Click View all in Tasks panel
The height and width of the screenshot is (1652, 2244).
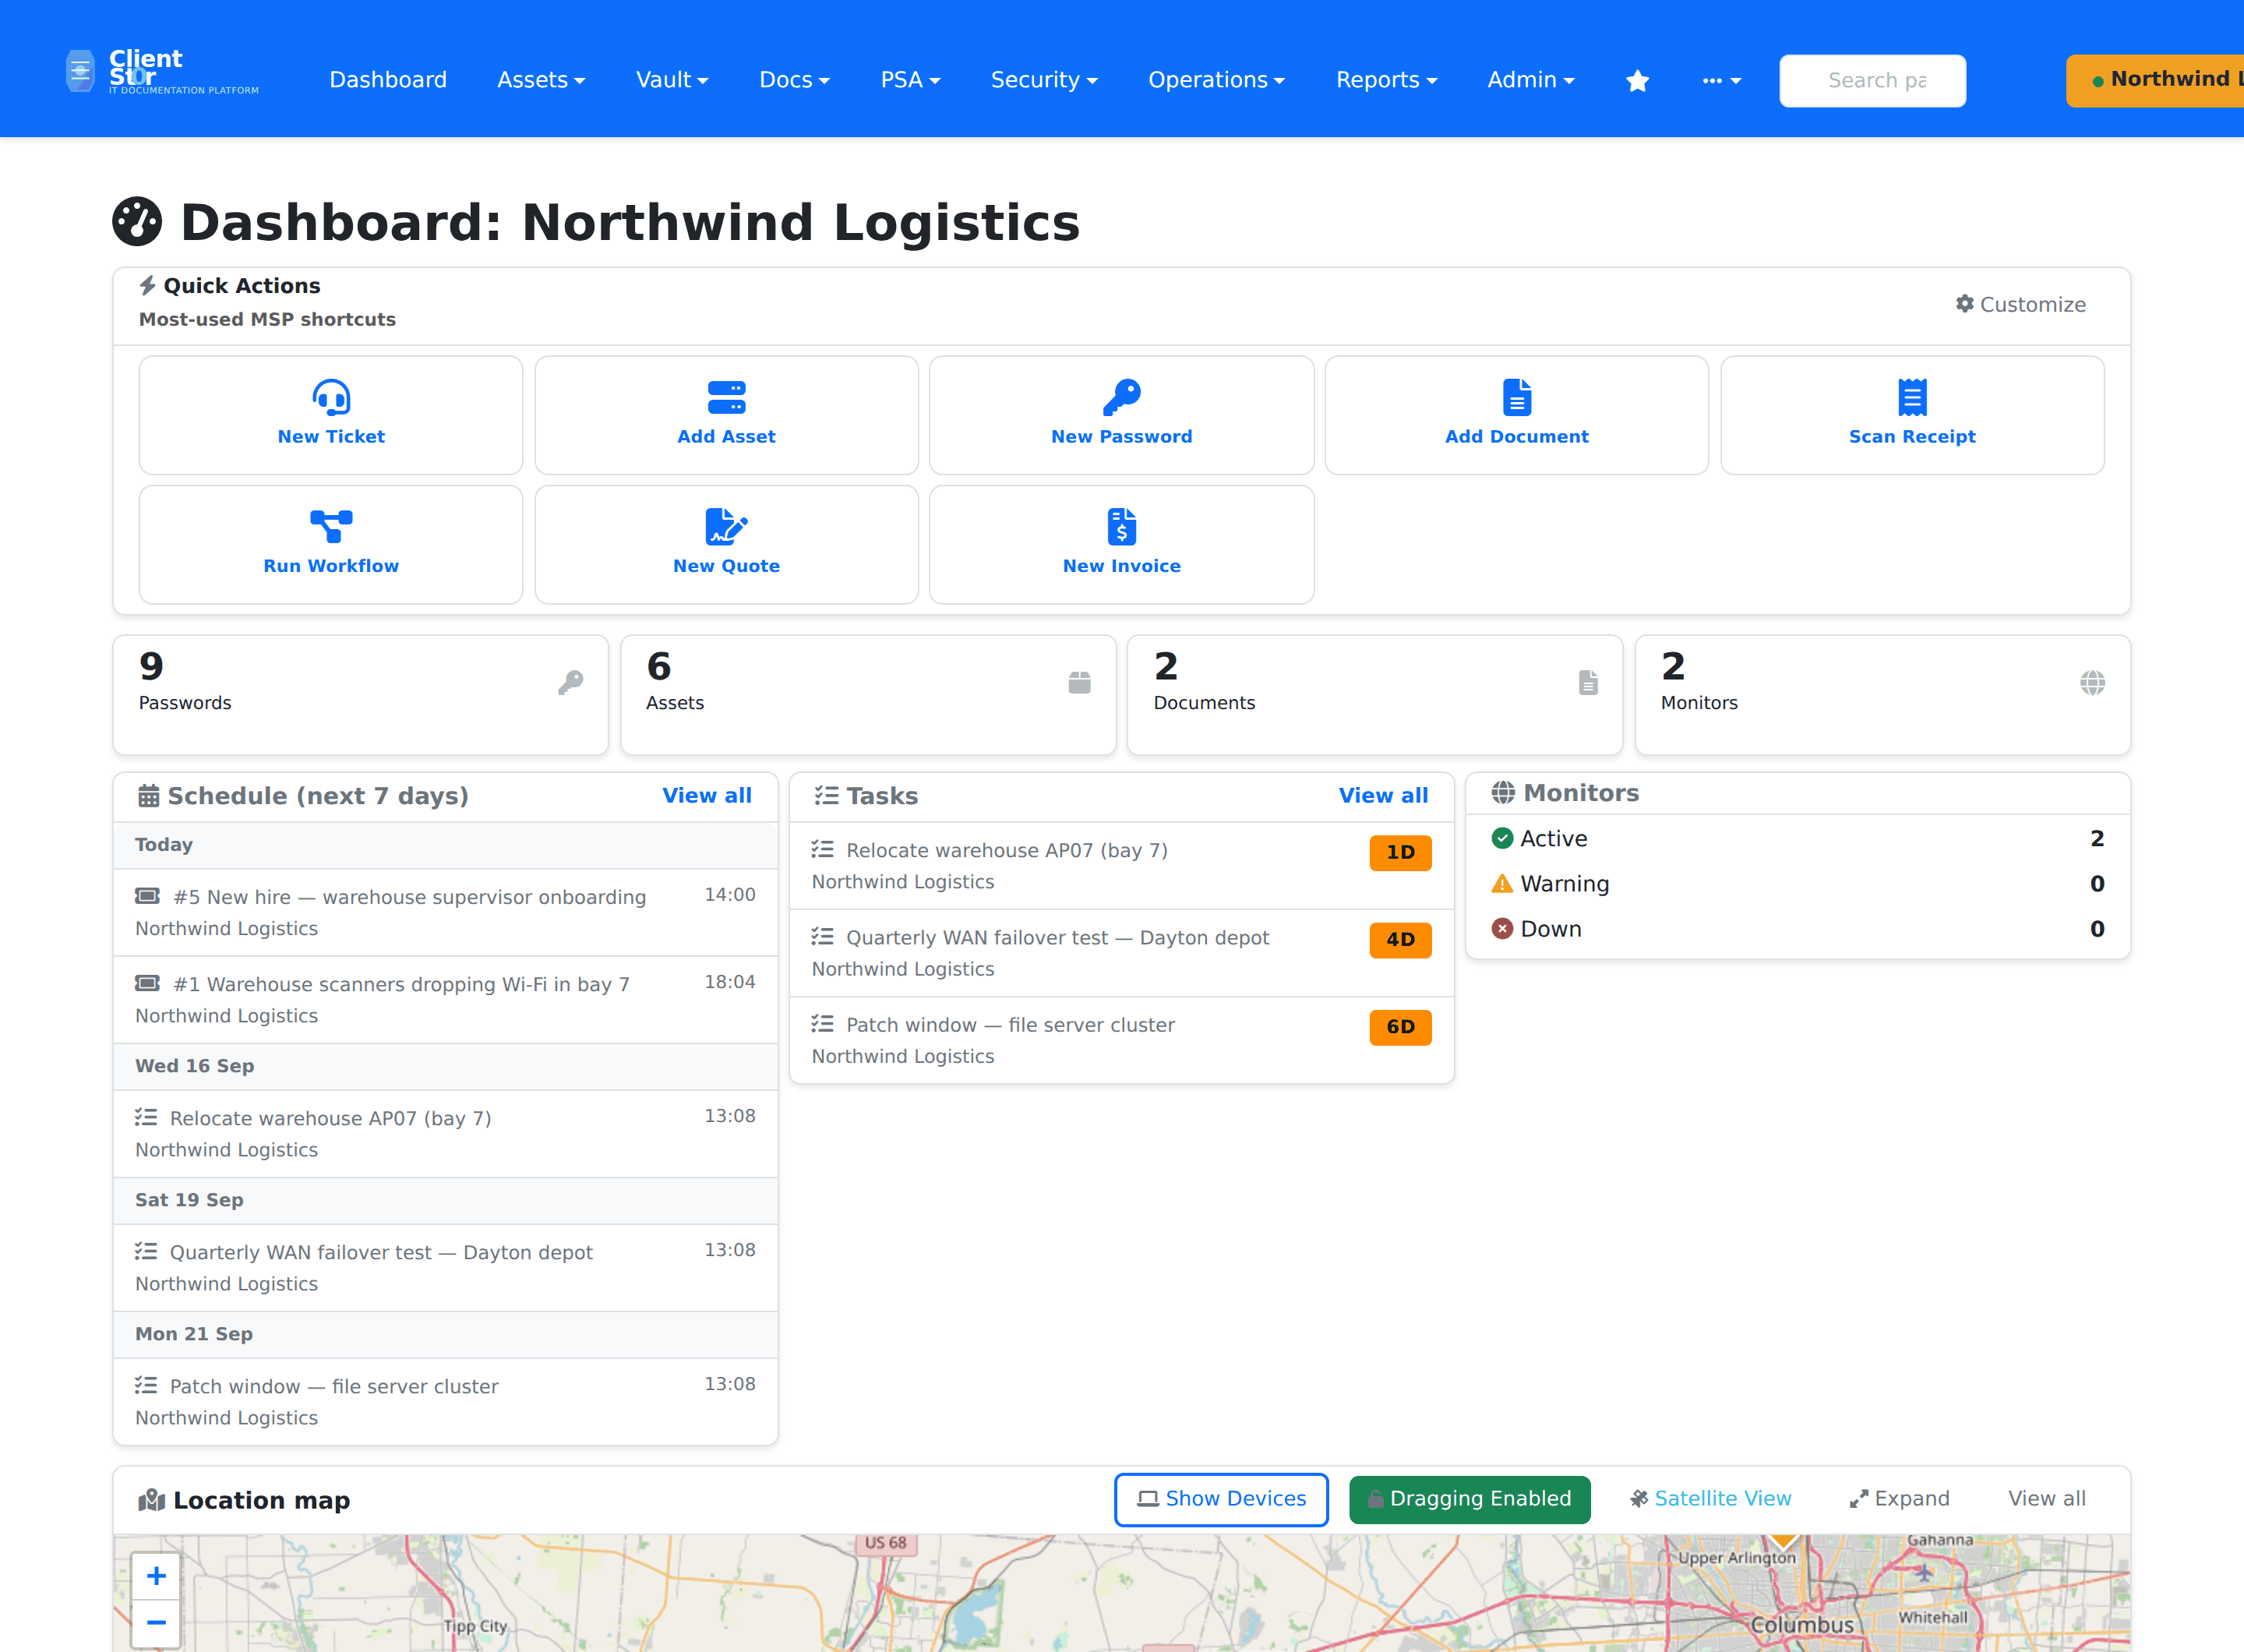pos(1383,795)
